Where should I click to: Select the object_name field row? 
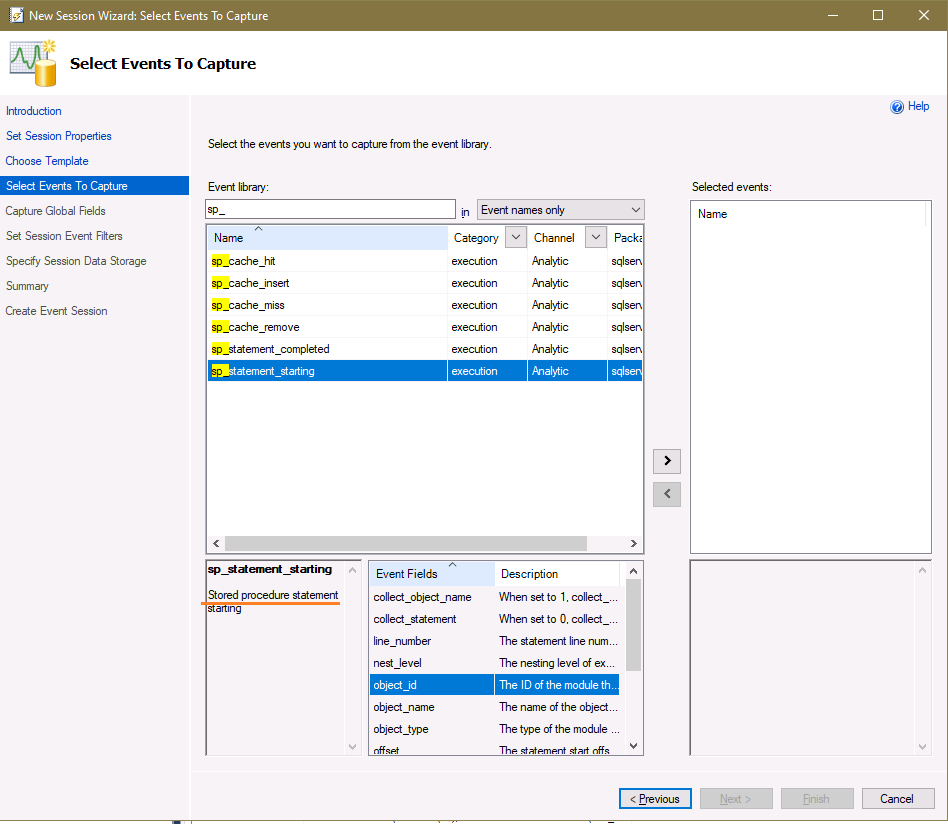coord(495,707)
